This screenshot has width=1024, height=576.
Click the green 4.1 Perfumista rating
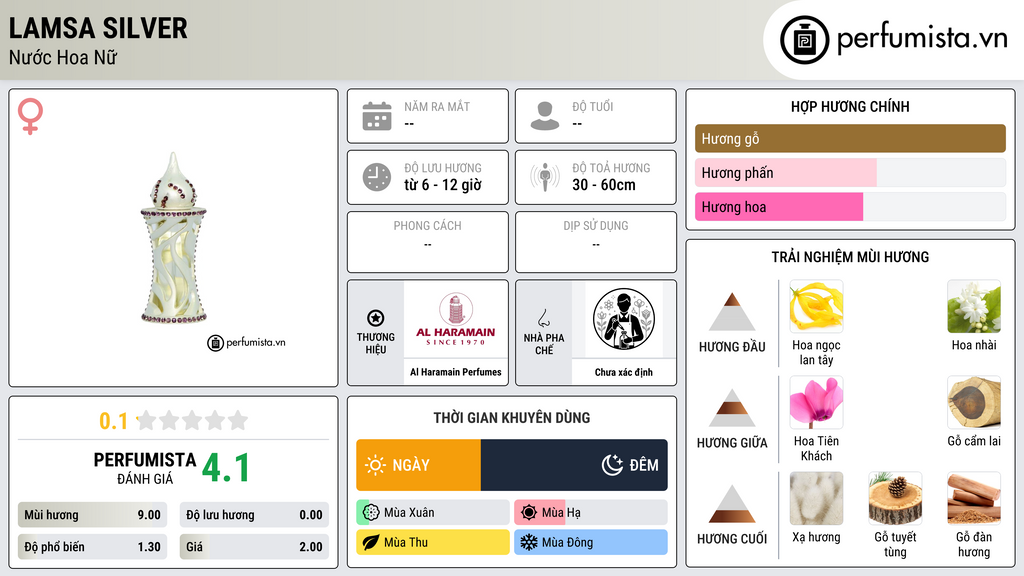tap(226, 468)
